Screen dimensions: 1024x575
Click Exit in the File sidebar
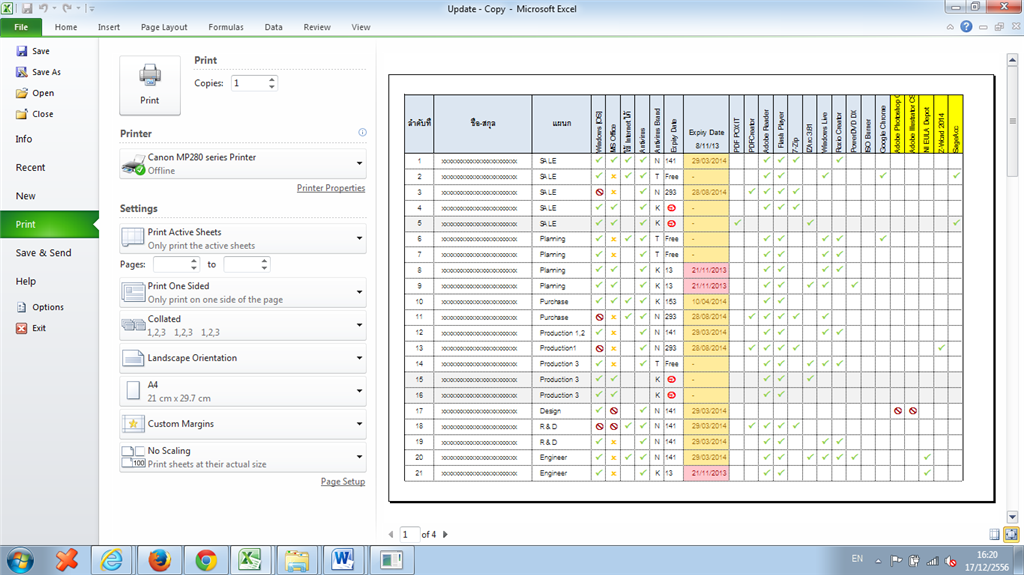tap(31, 328)
